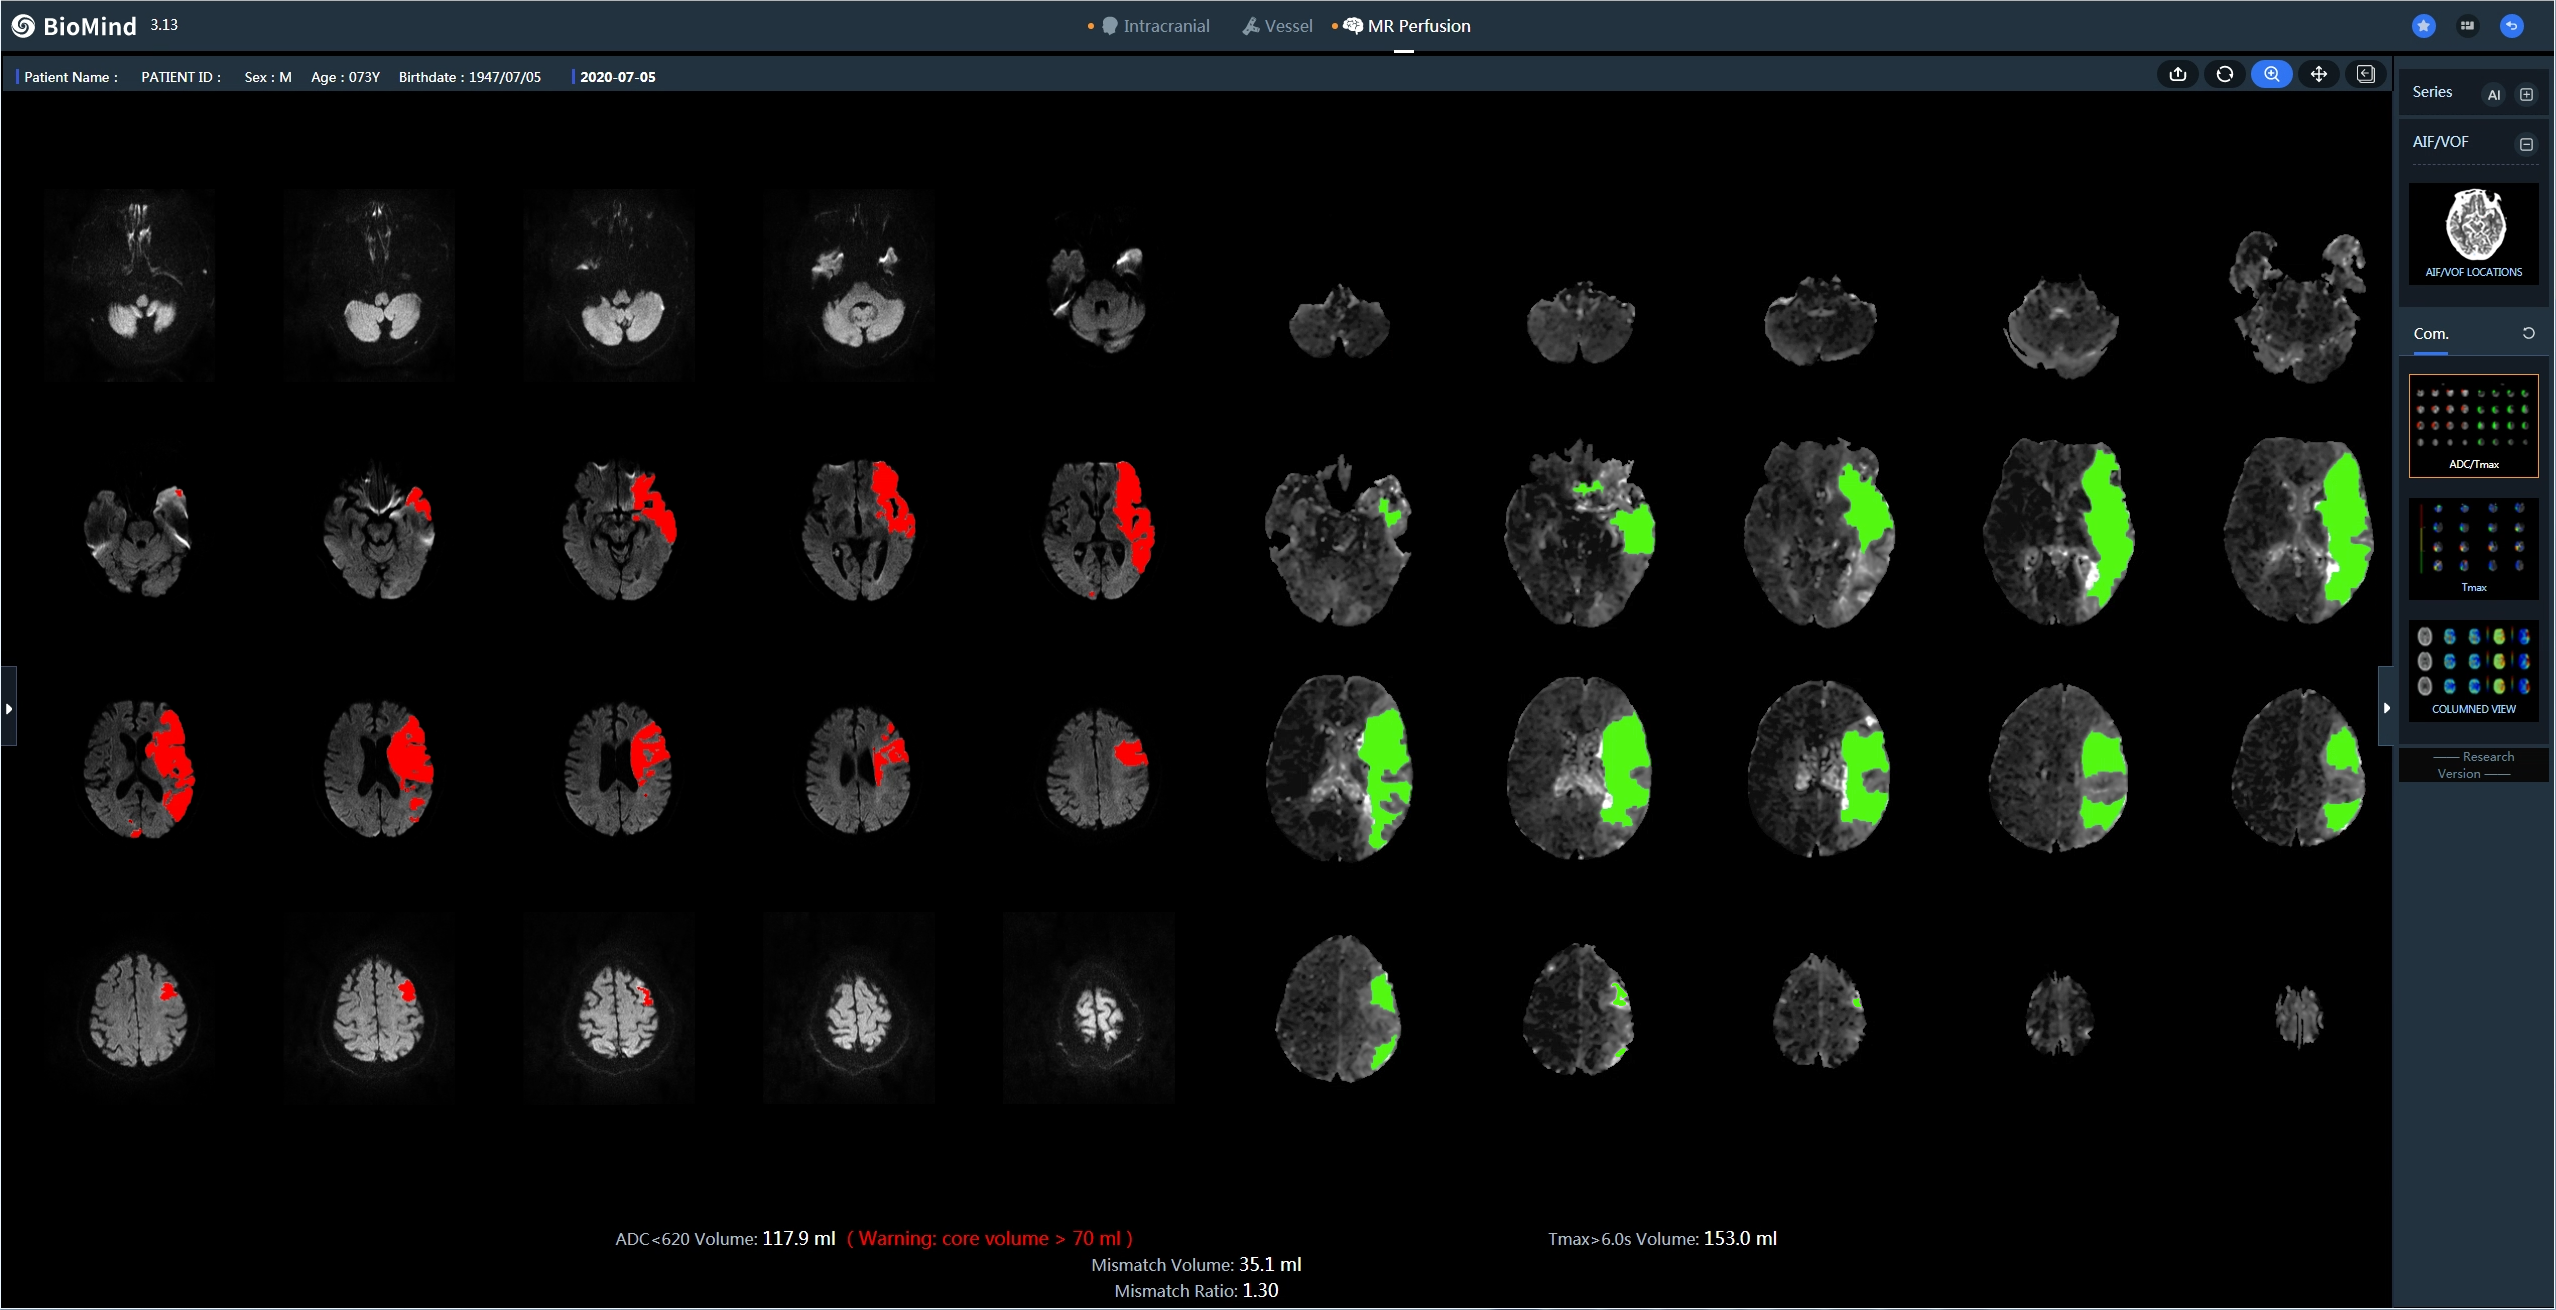Collapse the AIF/VOF section
The height and width of the screenshot is (1310, 2556).
(x=2526, y=144)
